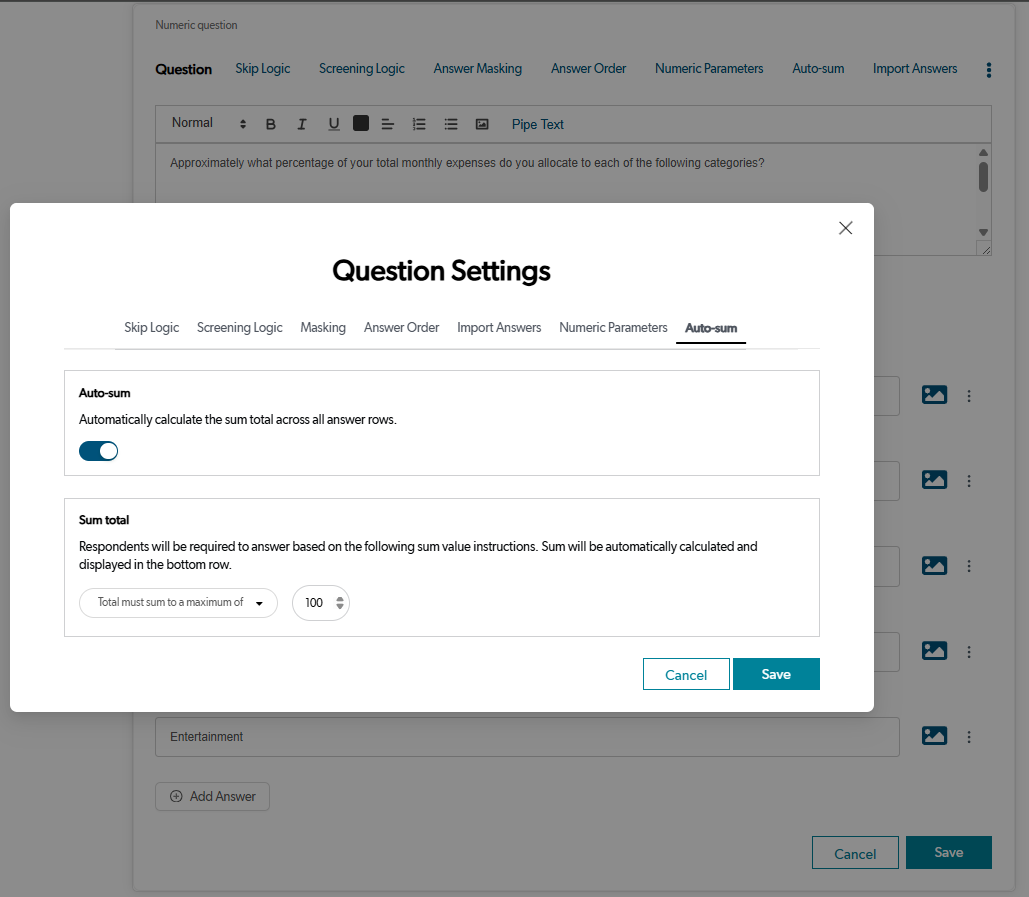The width and height of the screenshot is (1029, 897).
Task: Open the Skip Logic tab in dialog
Action: [152, 327]
